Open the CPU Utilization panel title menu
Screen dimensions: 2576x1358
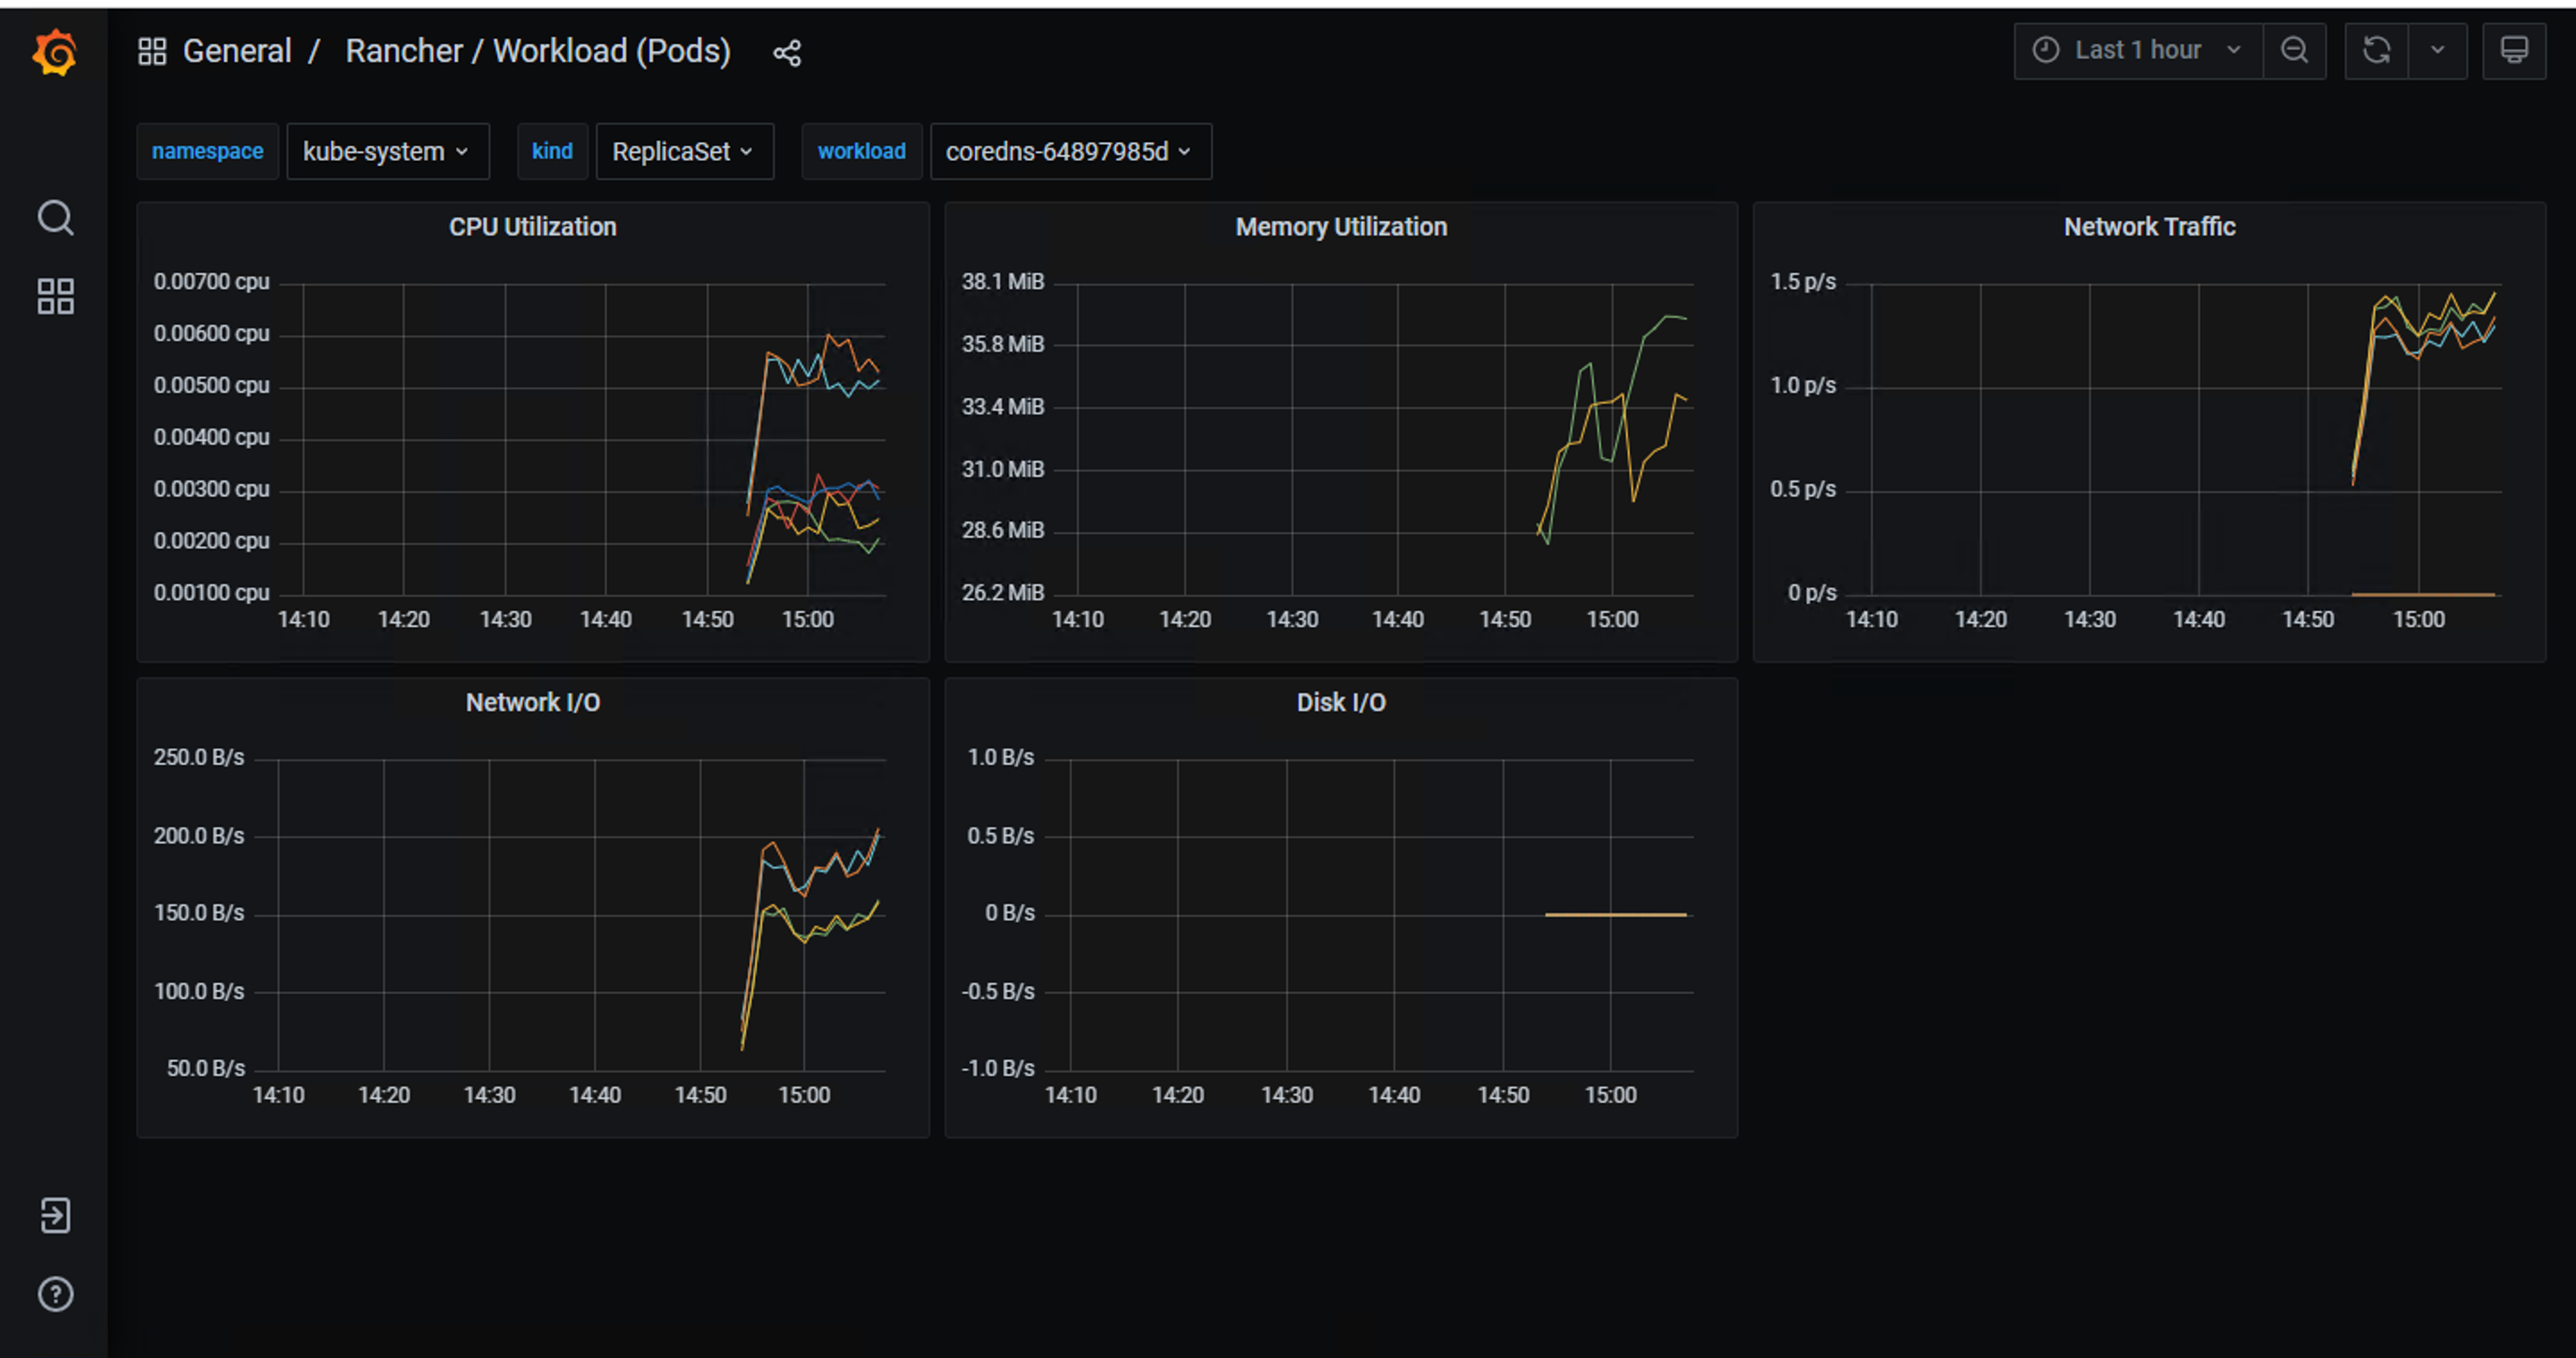533,227
